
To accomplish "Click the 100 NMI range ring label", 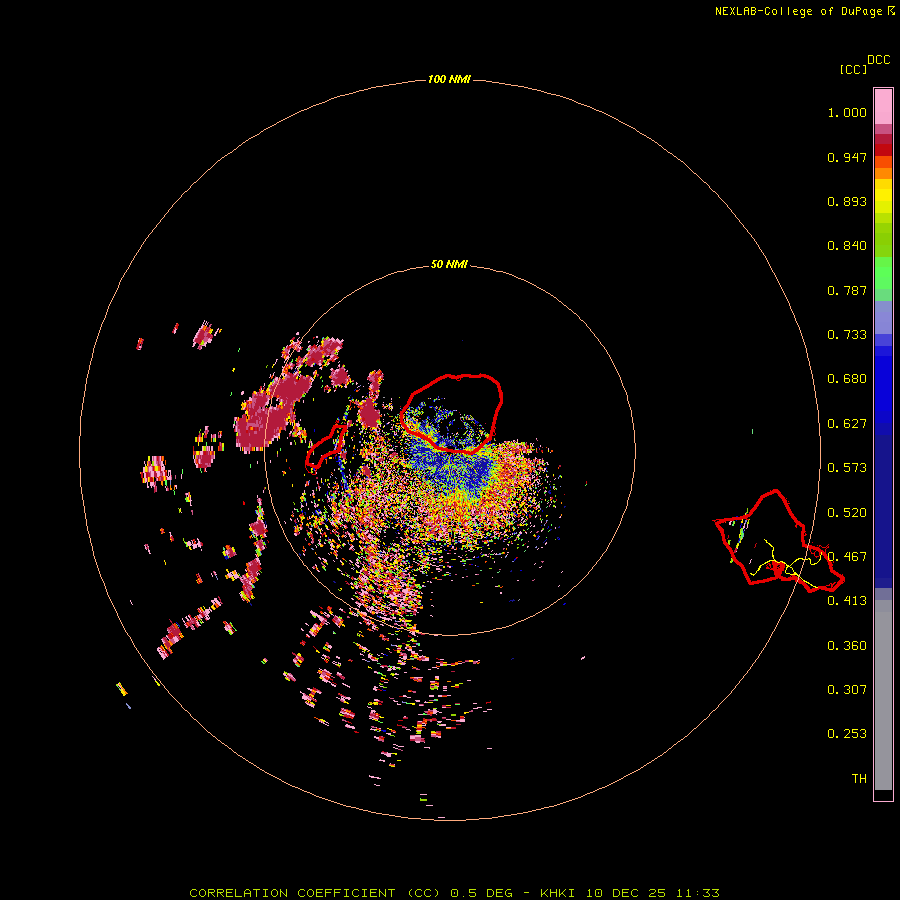I will click(449, 79).
